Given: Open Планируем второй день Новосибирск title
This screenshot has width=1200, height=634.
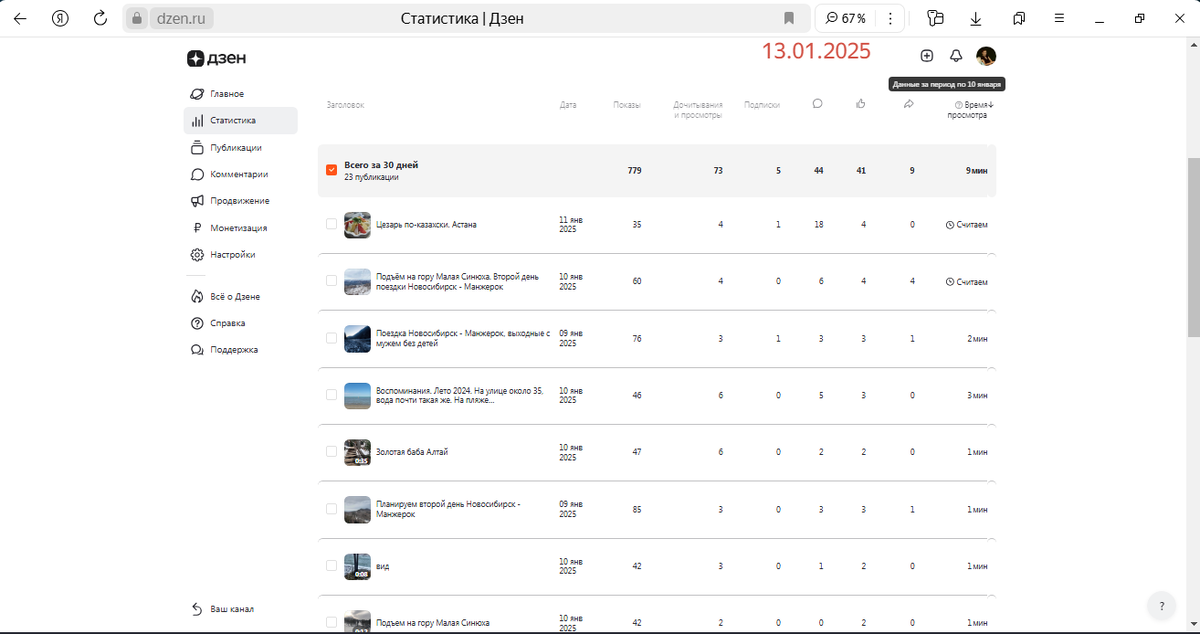Looking at the screenshot, I should pyautogui.click(x=448, y=509).
